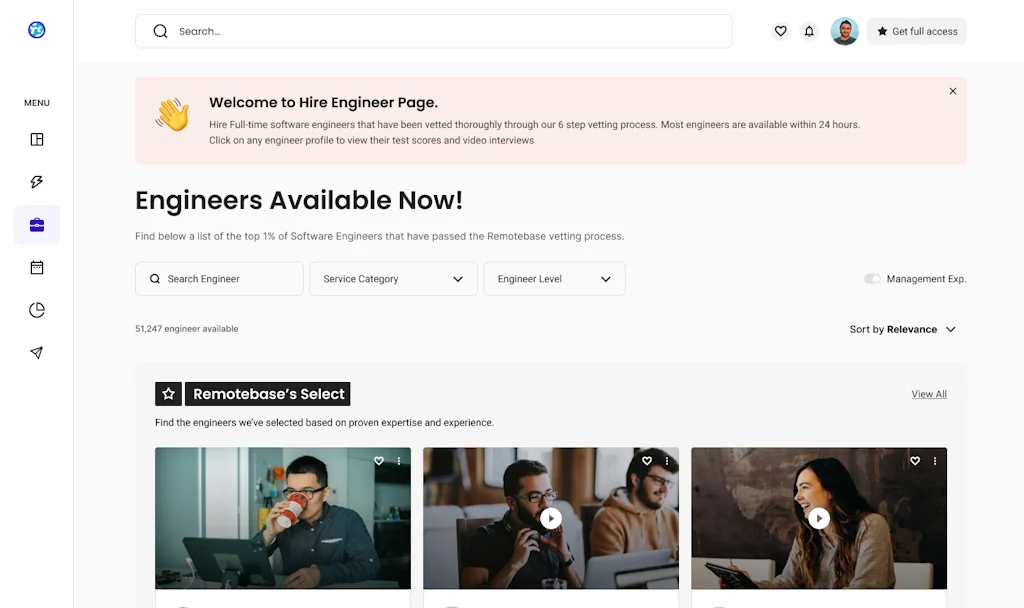Viewport: 1024px width, 608px height.
Task: Click the paper plane send icon in sidebar
Action: 36,352
